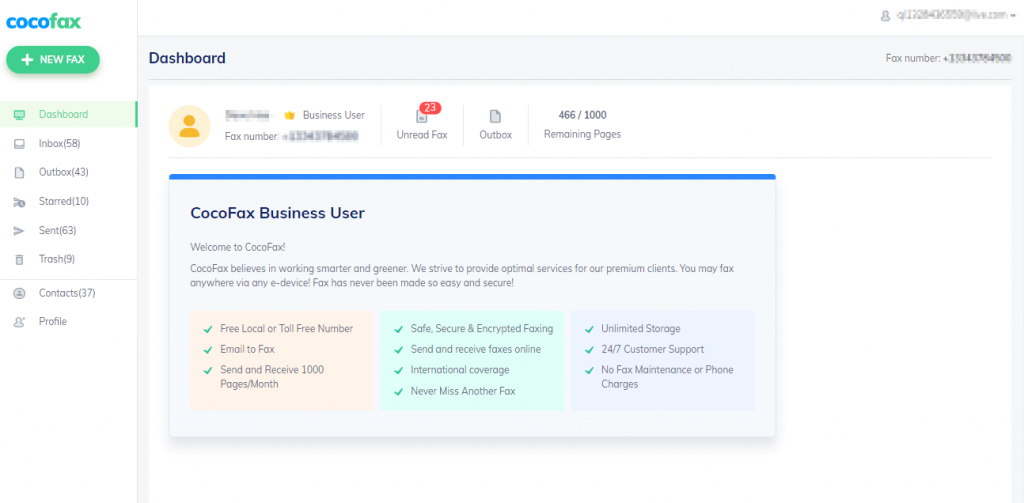
Task: Click the Outbox label under dashboard icon
Action: click(x=496, y=135)
